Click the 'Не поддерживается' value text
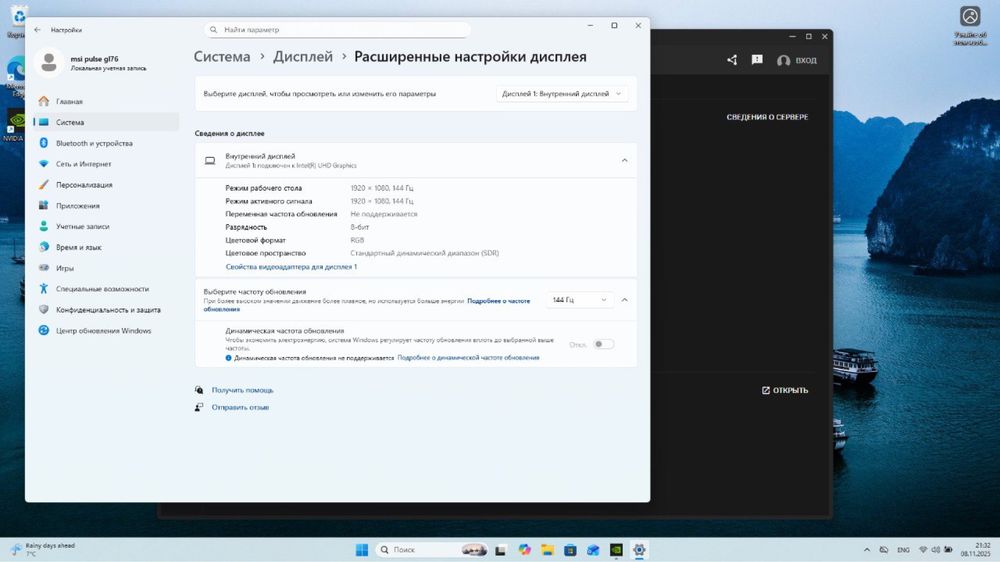 (384, 214)
